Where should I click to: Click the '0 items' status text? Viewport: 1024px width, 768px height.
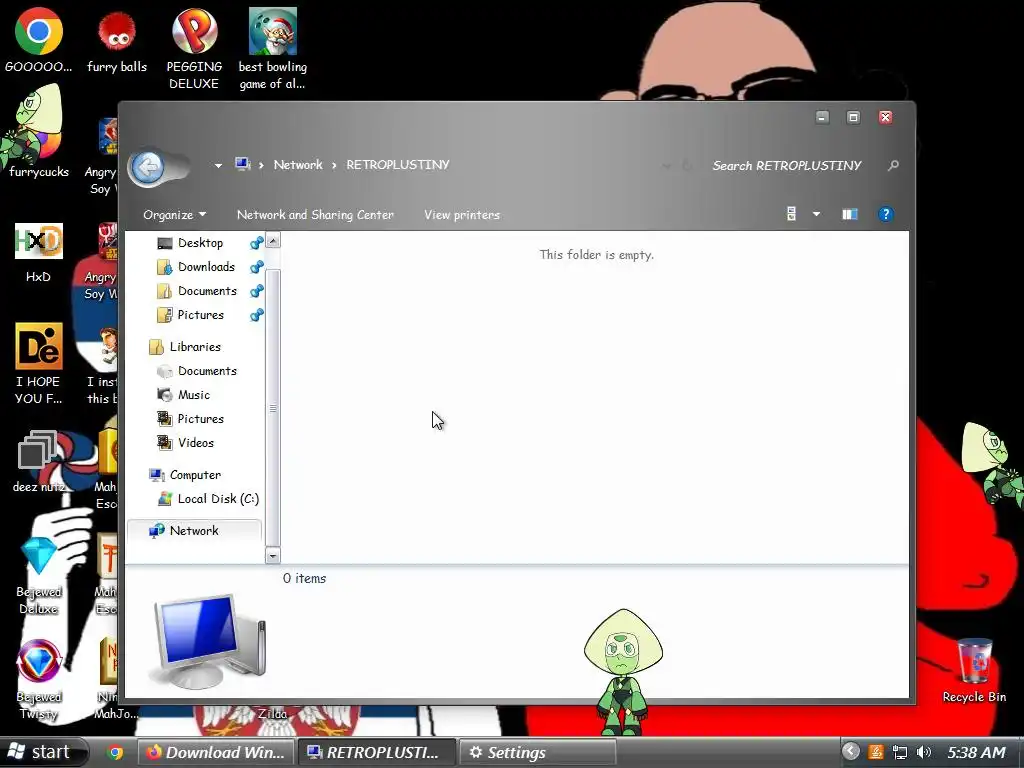tap(304, 579)
